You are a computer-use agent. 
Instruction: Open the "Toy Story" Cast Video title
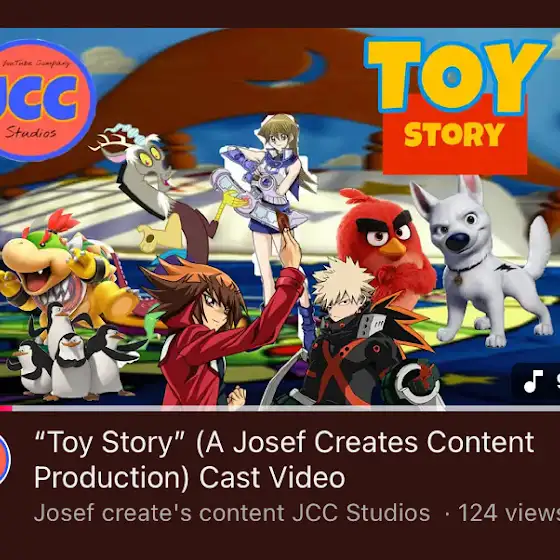click(284, 460)
